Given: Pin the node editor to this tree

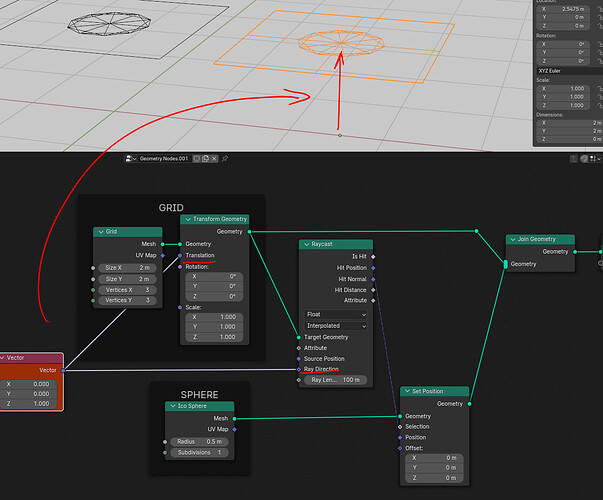Looking at the screenshot, I should 225,158.
